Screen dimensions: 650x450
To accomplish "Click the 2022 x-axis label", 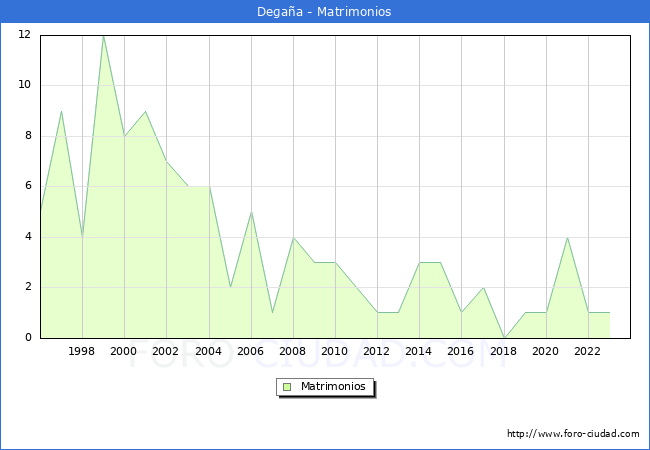I will [588, 352].
